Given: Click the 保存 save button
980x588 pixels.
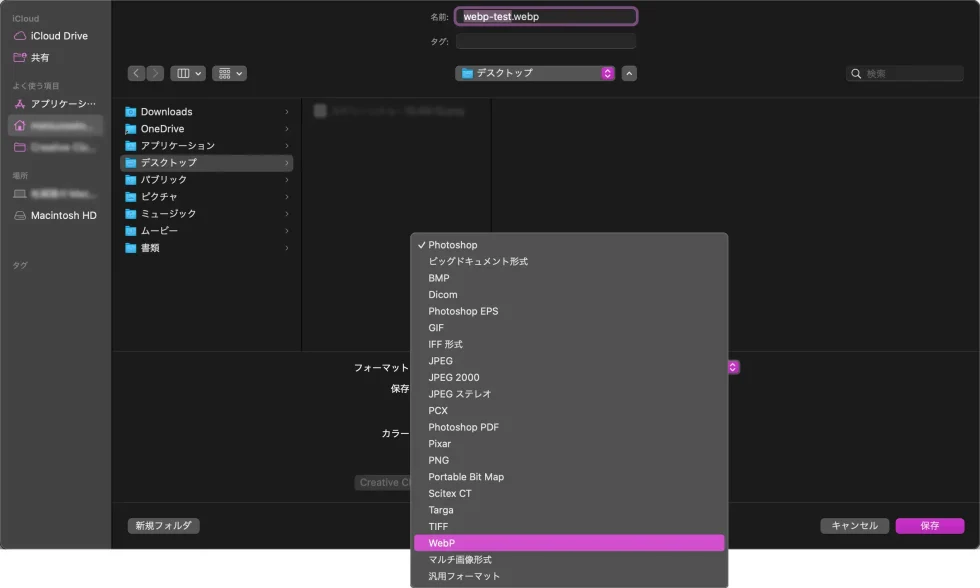Looking at the screenshot, I should pyautogui.click(x=929, y=526).
